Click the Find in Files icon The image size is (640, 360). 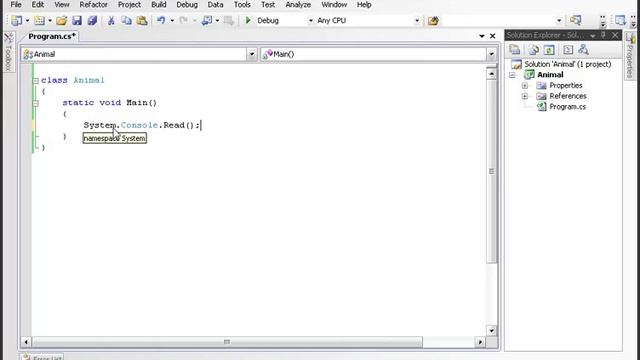tap(433, 20)
